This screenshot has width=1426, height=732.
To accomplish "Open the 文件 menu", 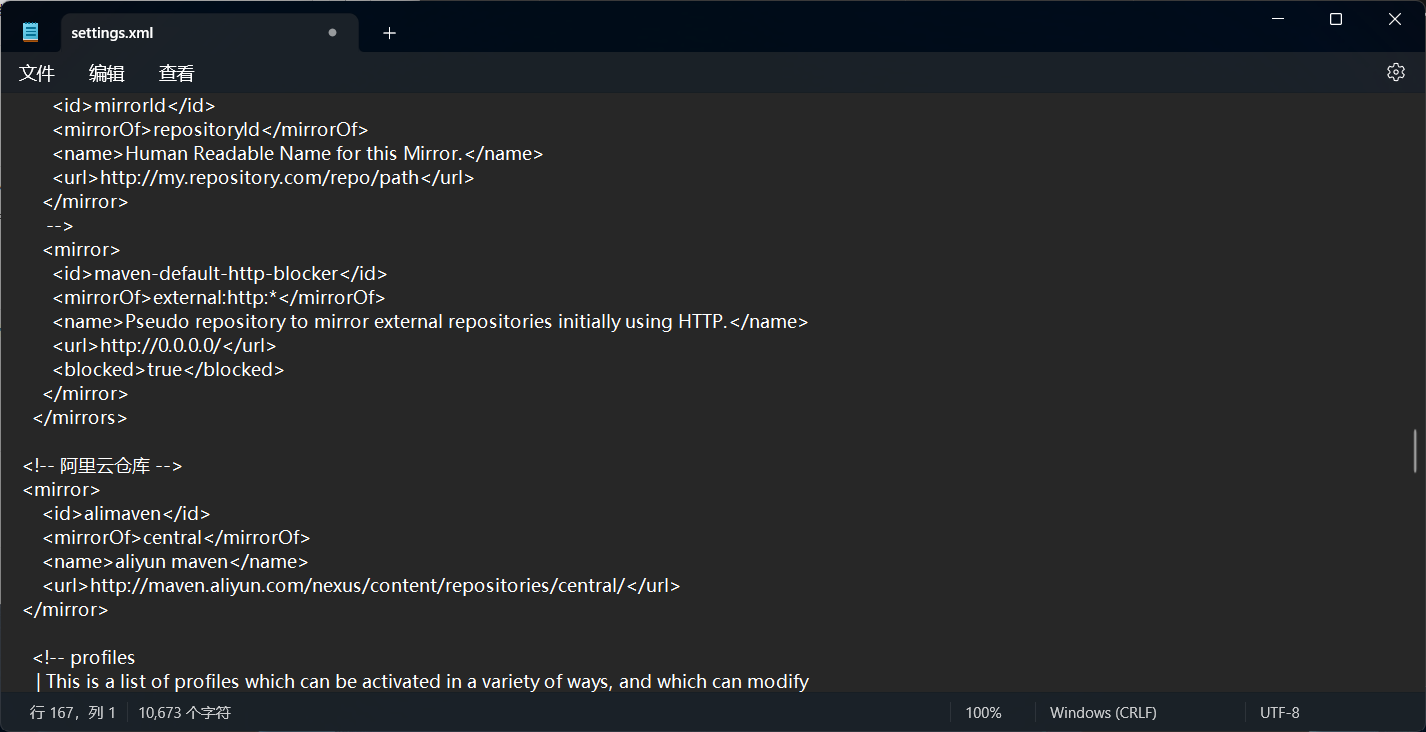I will (x=37, y=73).
